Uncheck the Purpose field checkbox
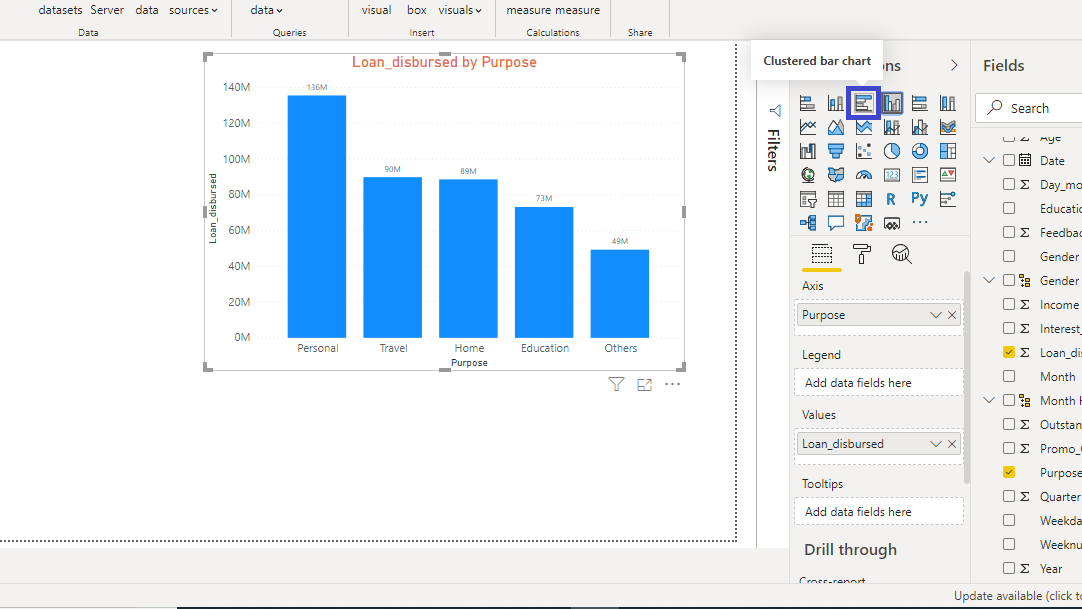Screen dimensions: 1082x609 point(1009,472)
